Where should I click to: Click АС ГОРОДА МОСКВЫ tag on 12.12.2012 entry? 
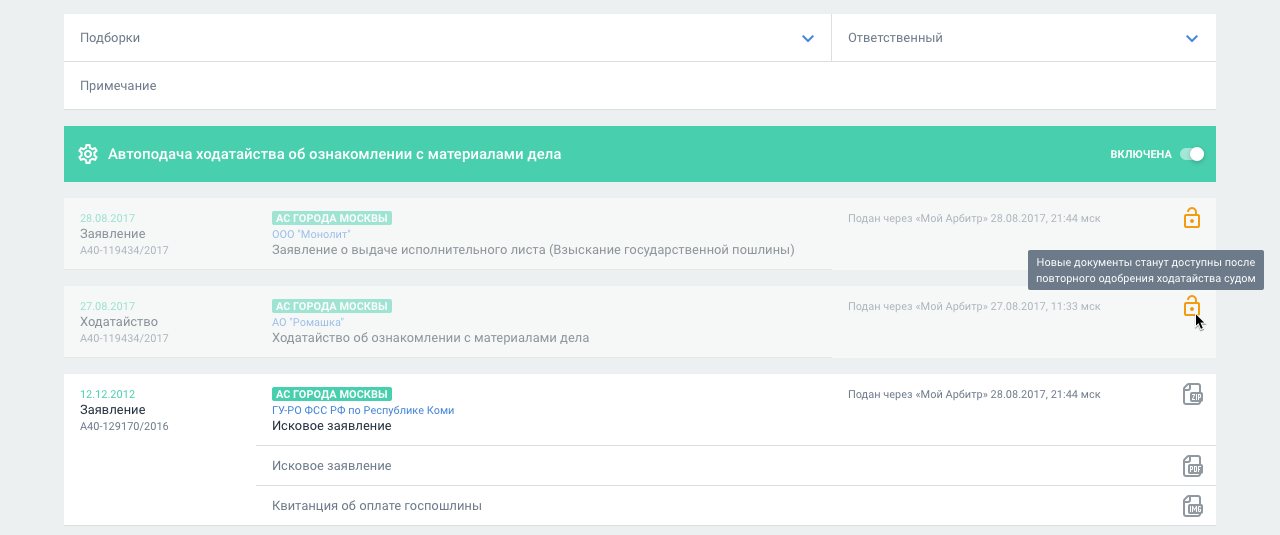click(331, 394)
